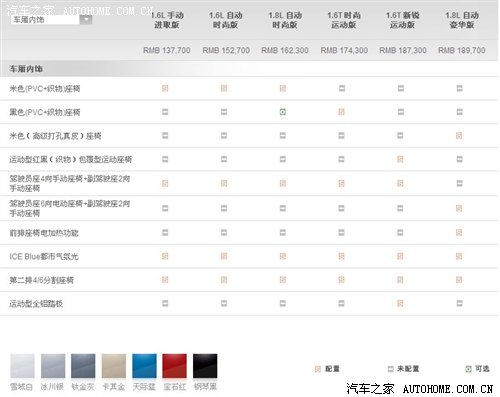
Task: Click equipped icon for 米色(PVC+织物)座椅 under 1.8L 自动时尚版
Action: [x=283, y=88]
